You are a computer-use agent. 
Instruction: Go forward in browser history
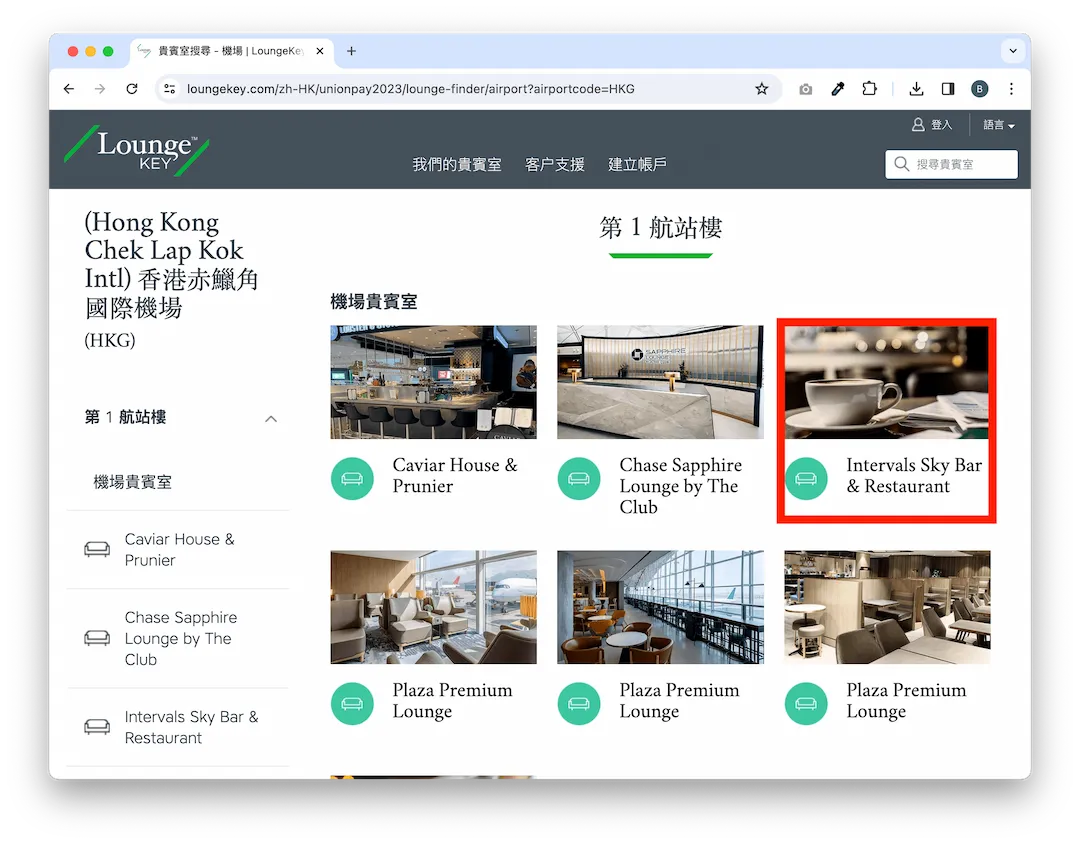pos(101,89)
